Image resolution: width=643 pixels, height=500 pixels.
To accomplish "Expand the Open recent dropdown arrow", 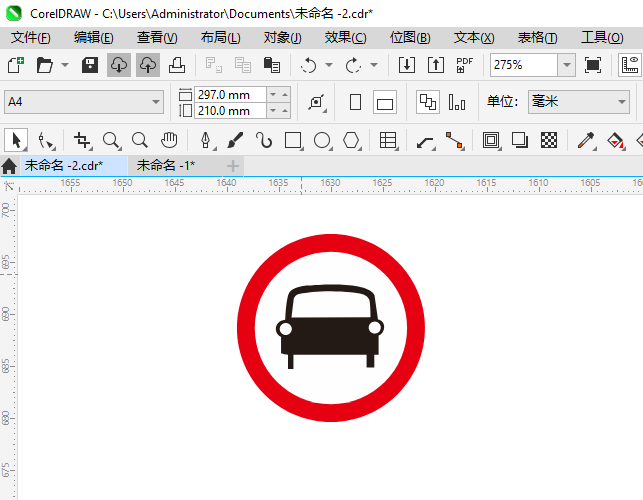I will click(x=65, y=65).
